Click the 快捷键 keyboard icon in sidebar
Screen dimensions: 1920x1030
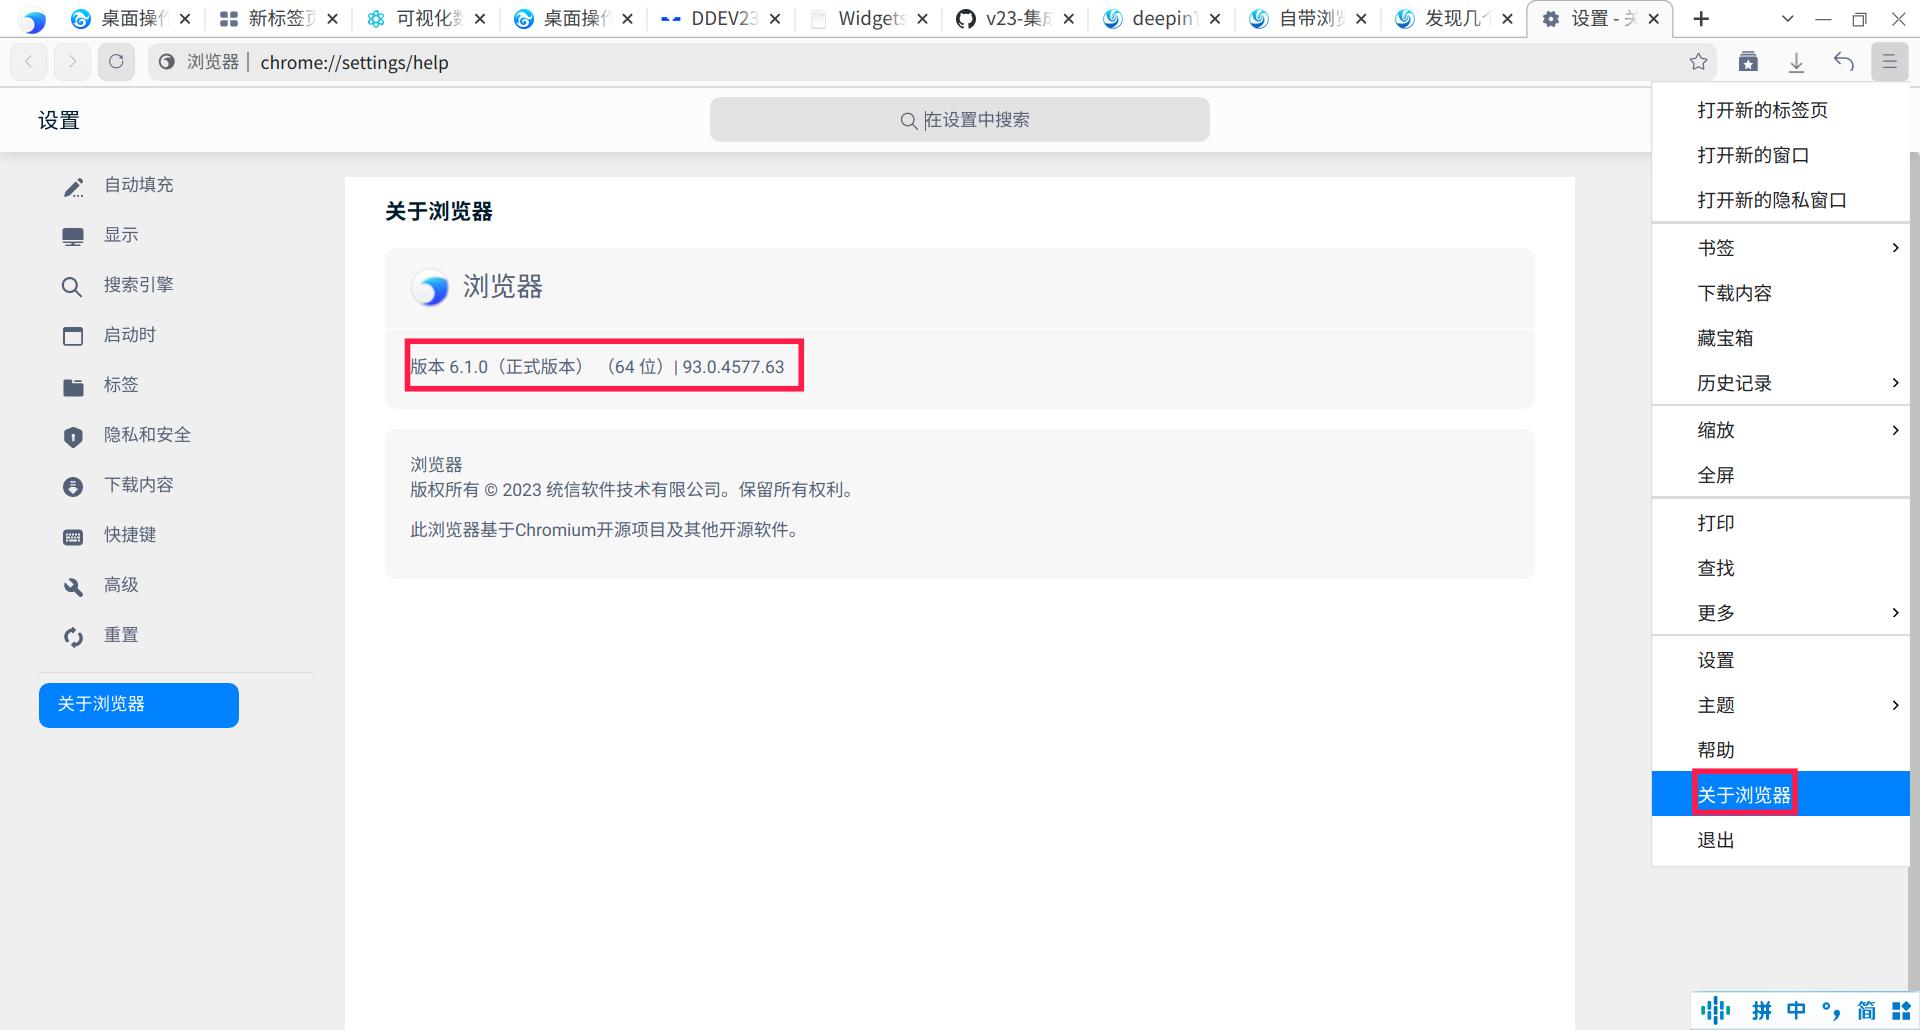click(72, 535)
